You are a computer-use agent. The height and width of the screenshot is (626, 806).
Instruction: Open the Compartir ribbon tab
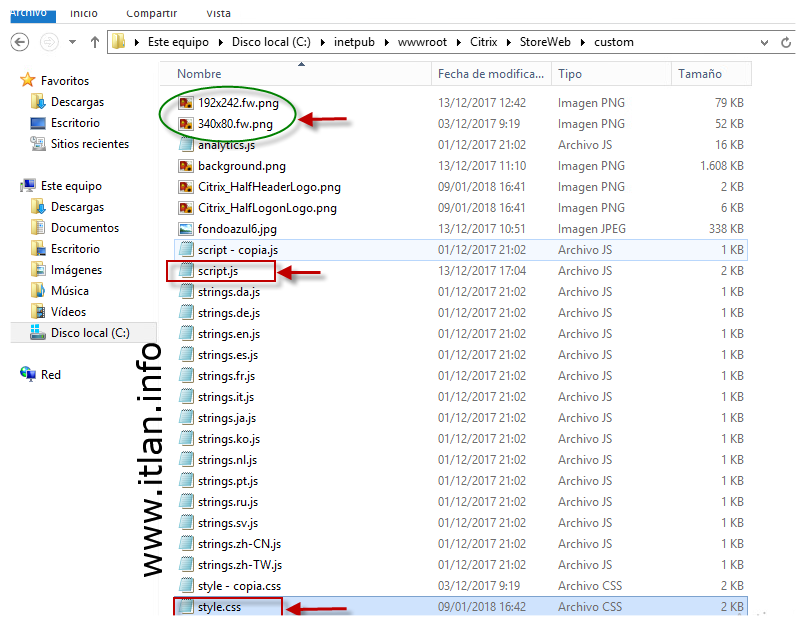point(152,13)
